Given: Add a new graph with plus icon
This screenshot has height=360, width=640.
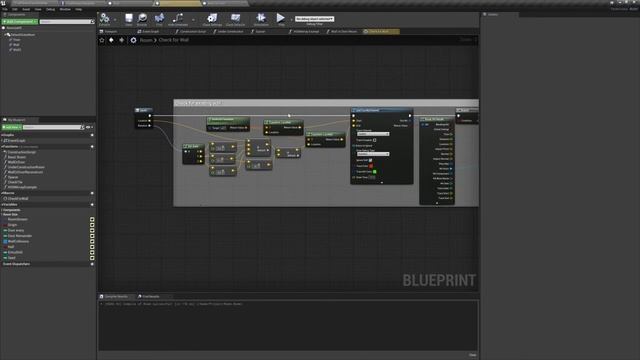Looking at the screenshot, I should tap(92, 135).
